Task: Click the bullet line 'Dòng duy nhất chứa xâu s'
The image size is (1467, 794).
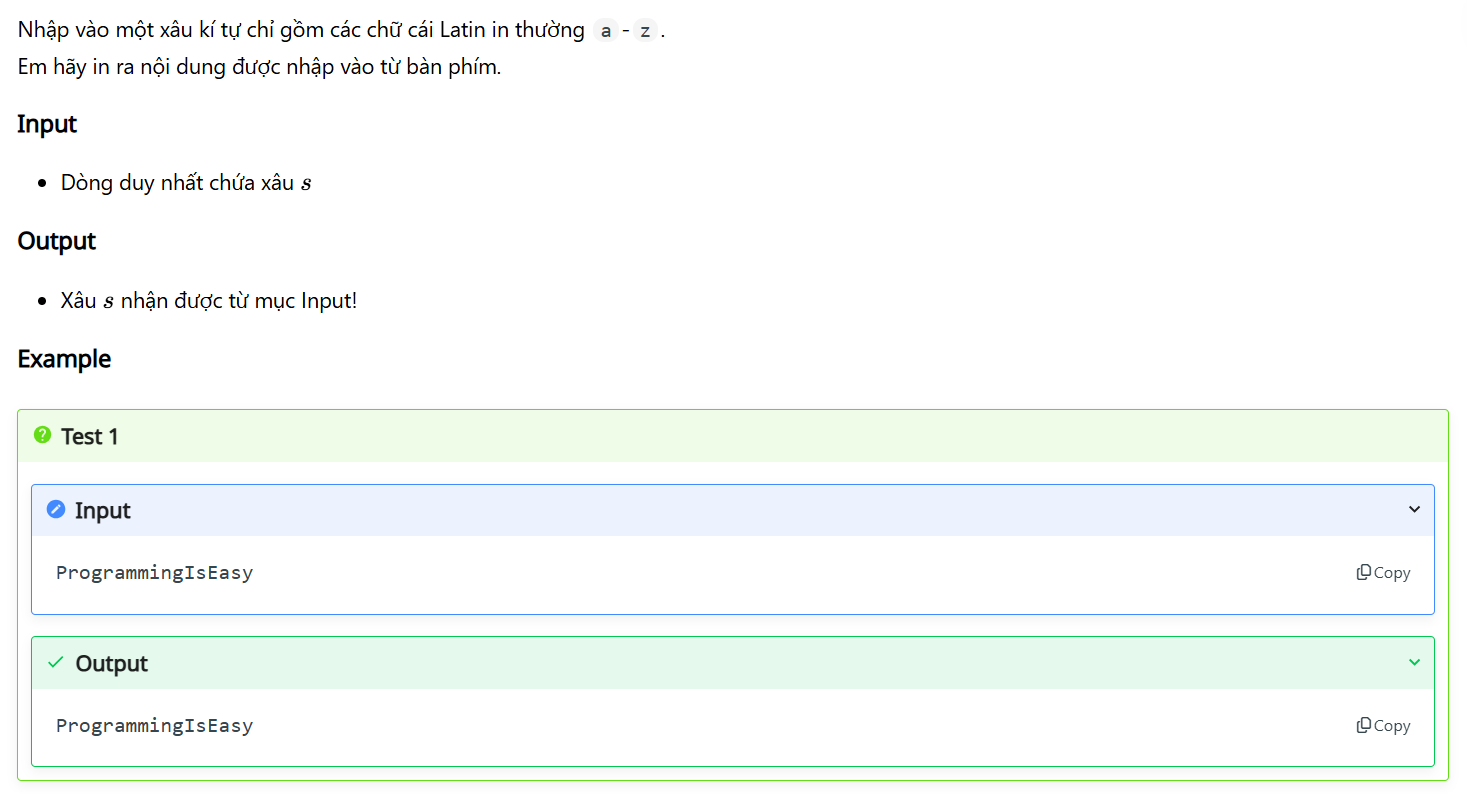Action: pos(186,183)
